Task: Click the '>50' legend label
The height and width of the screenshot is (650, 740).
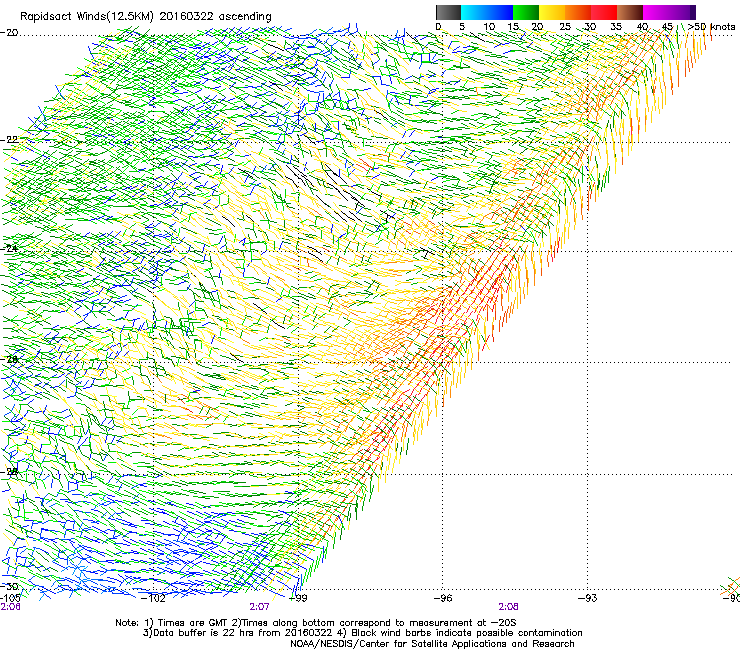Action: [x=697, y=27]
